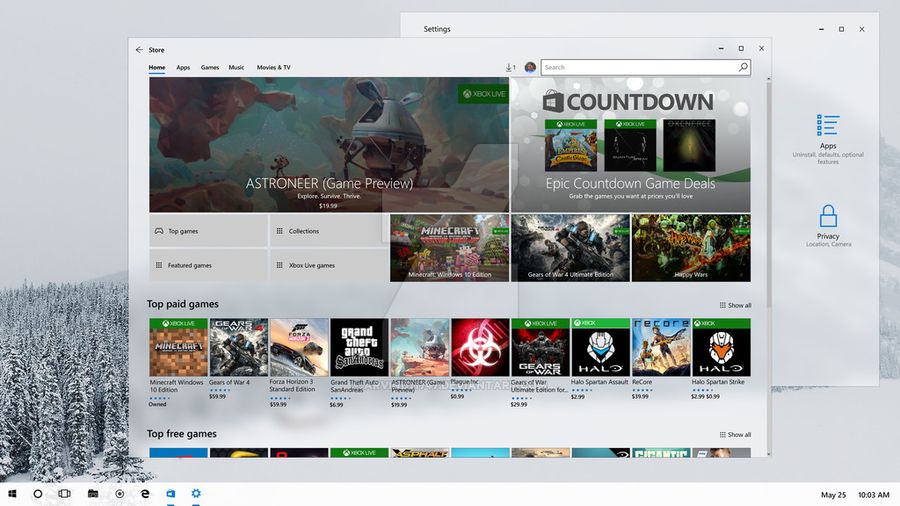Focus the Store search field
This screenshot has width=900, height=506.
click(645, 67)
